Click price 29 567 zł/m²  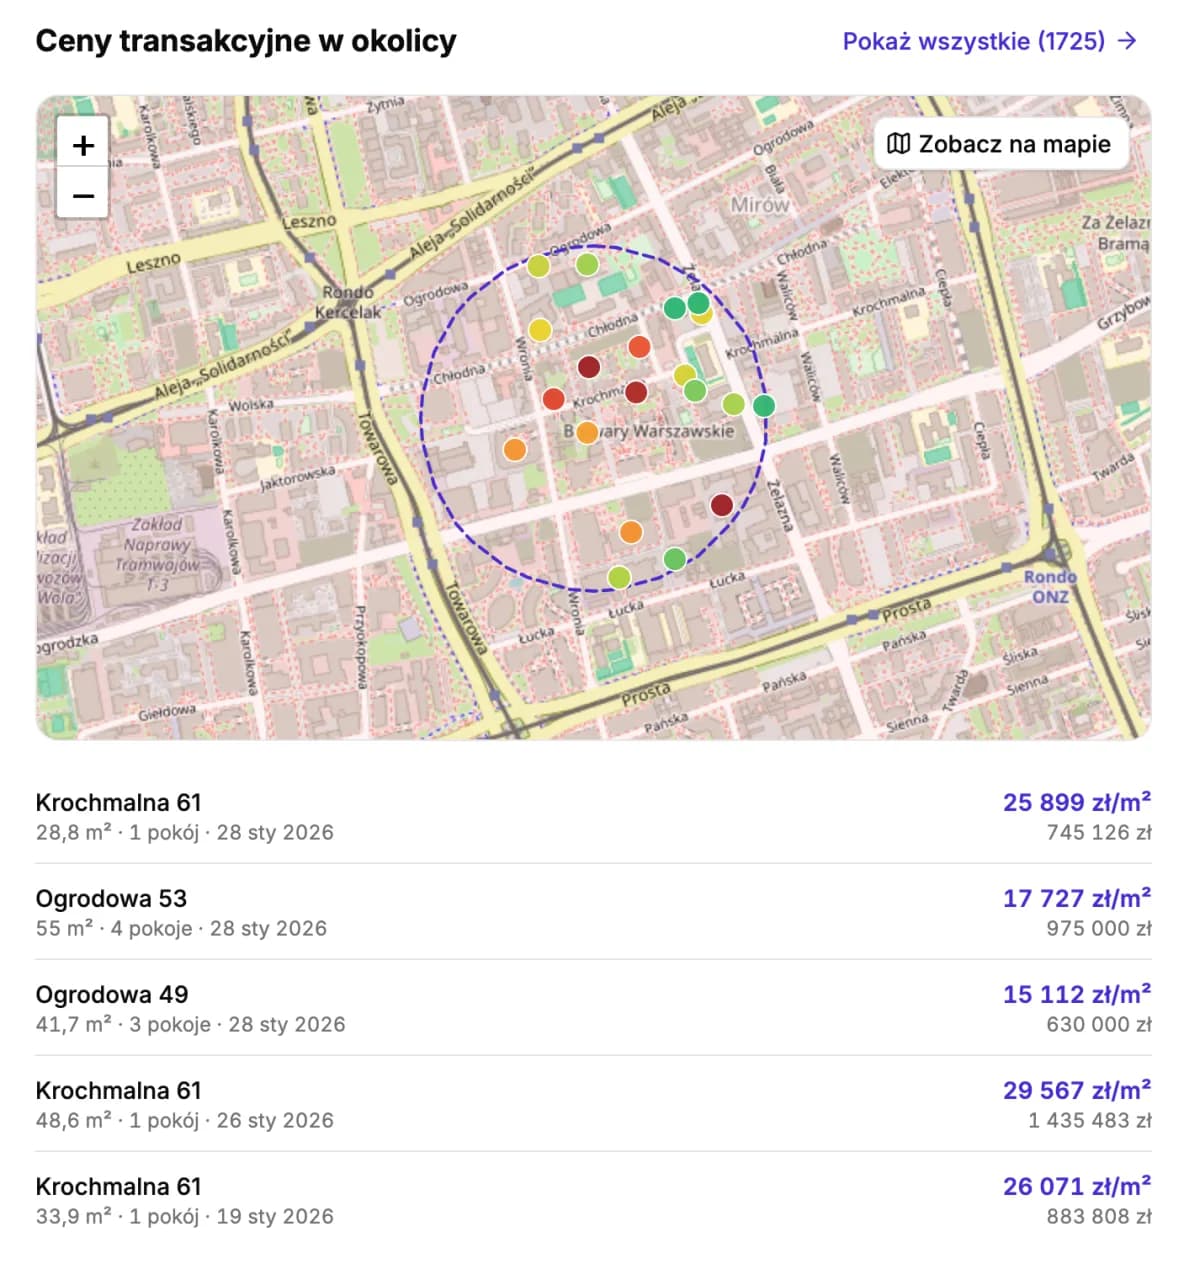point(1077,1090)
